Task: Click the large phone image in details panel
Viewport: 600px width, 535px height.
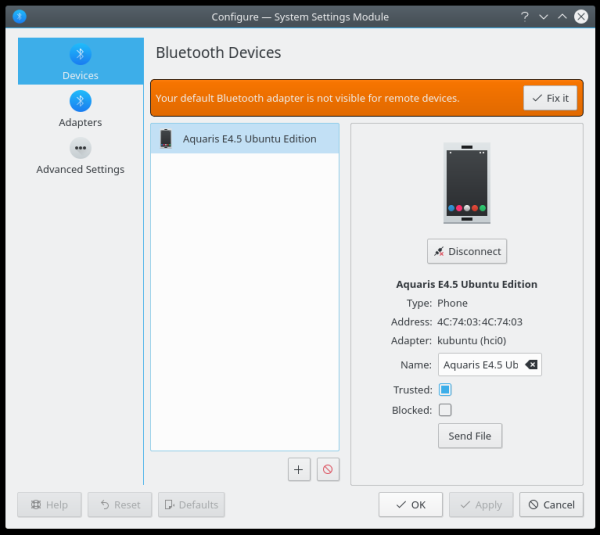Action: point(467,183)
